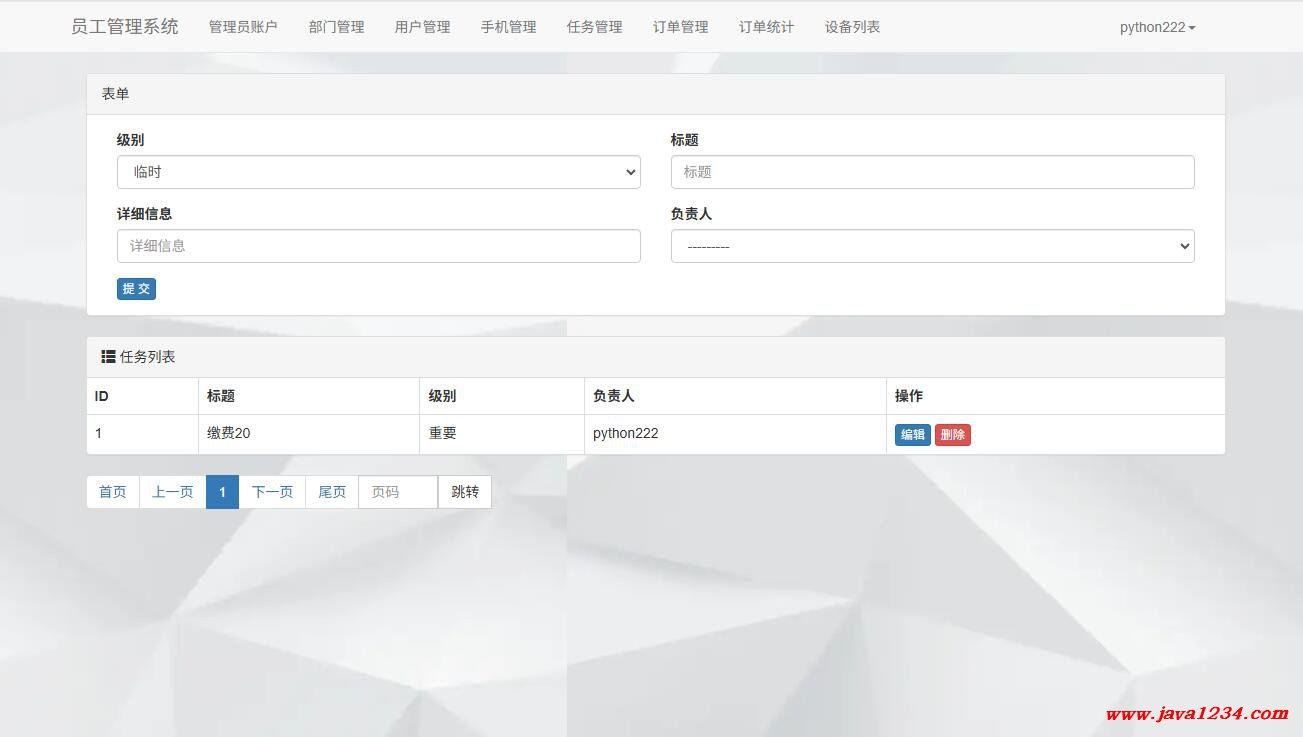
Task: Open the python222 user menu
Action: pyautogui.click(x=1157, y=27)
